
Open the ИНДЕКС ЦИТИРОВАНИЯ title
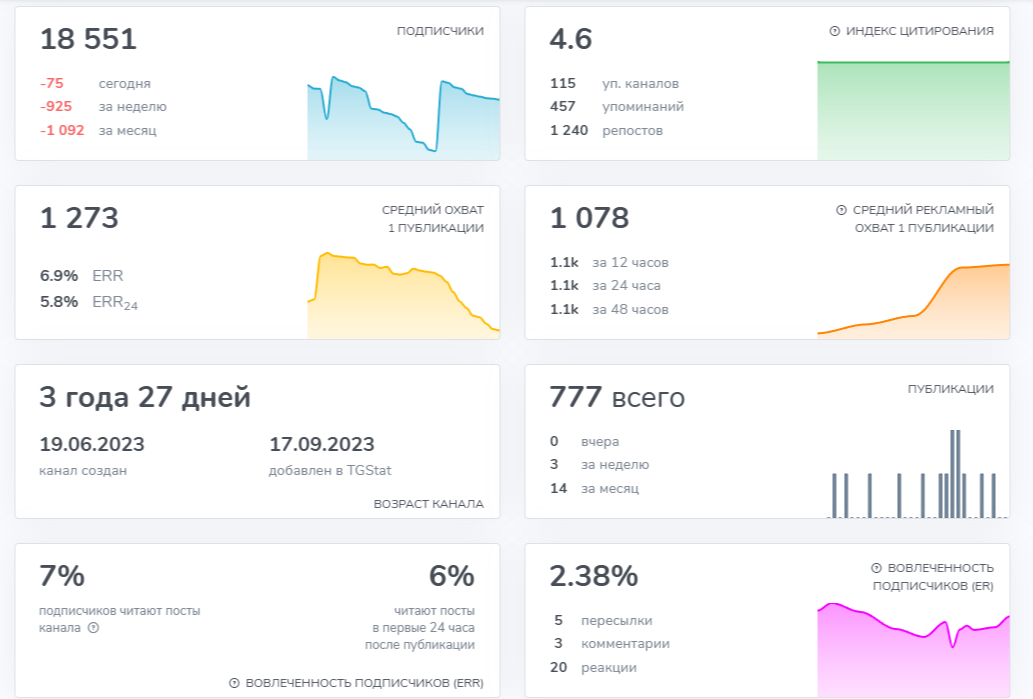click(920, 31)
